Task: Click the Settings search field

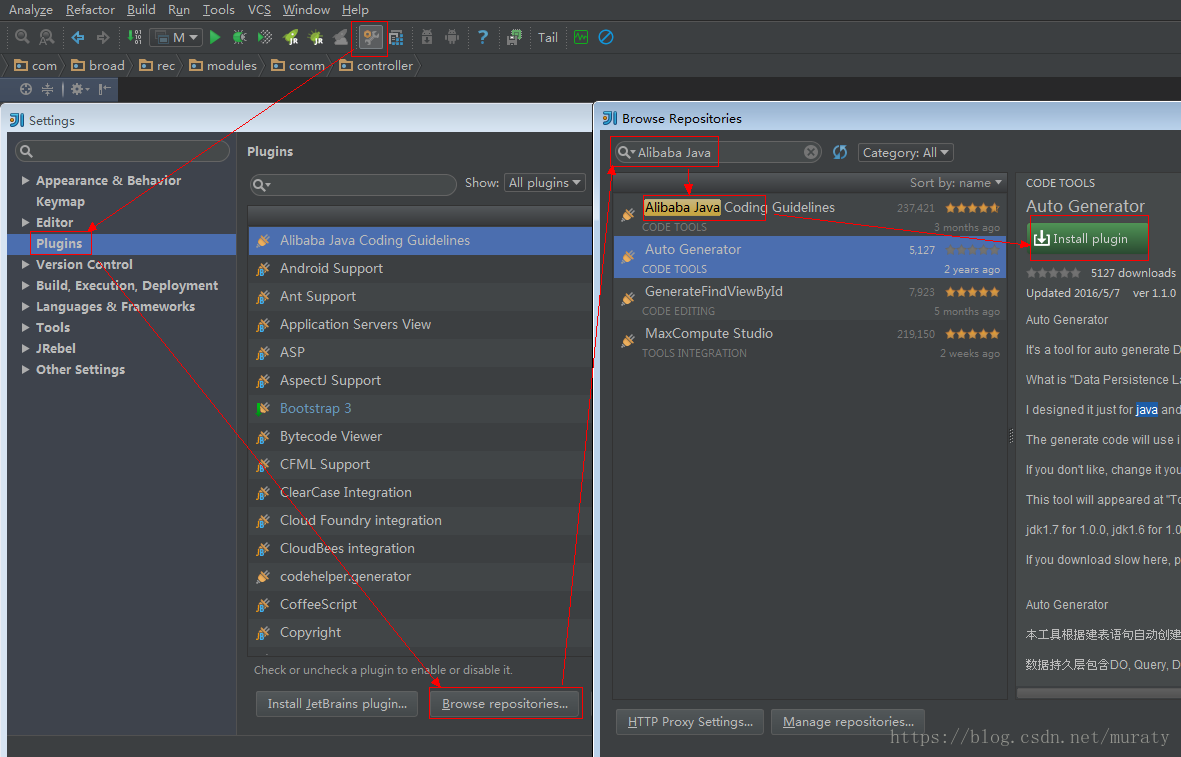Action: 122,151
